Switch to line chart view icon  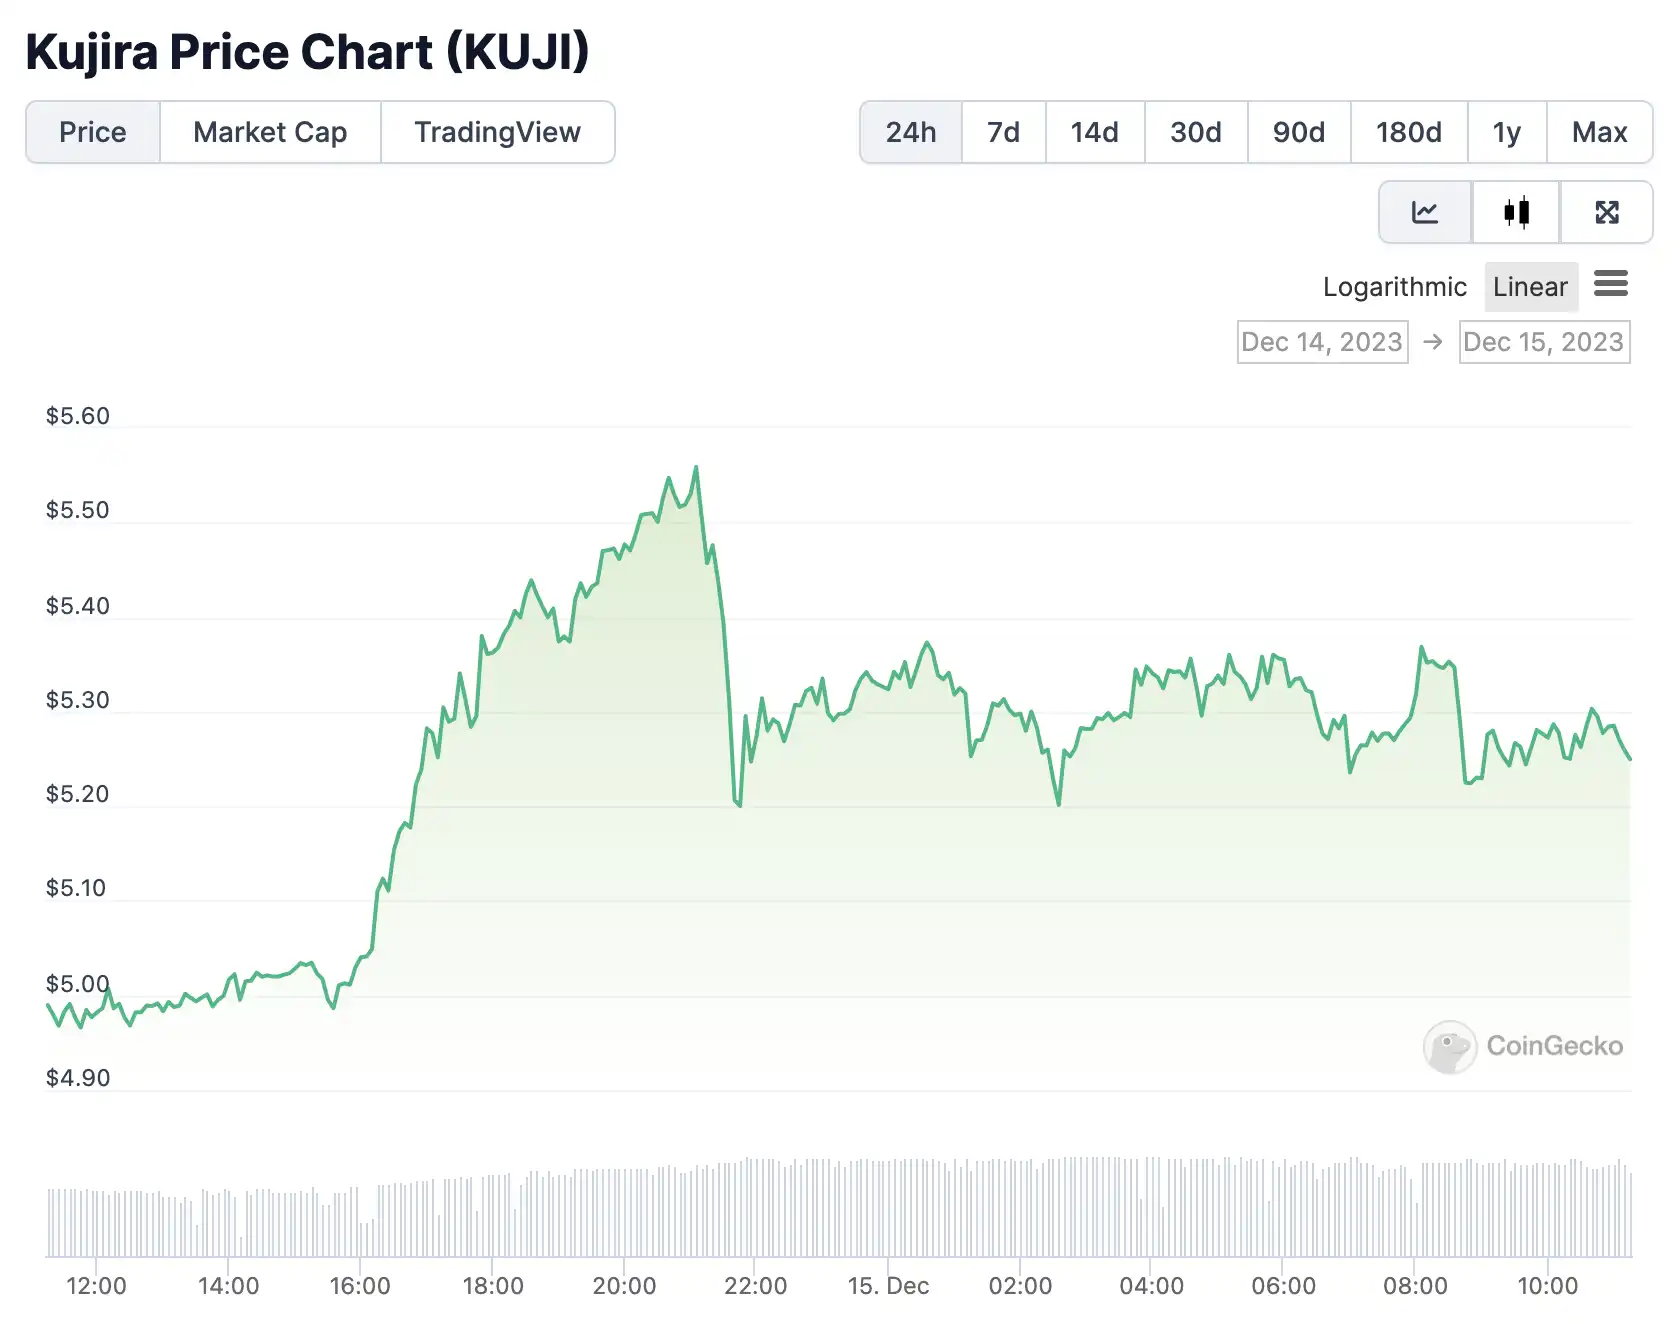pyautogui.click(x=1425, y=212)
